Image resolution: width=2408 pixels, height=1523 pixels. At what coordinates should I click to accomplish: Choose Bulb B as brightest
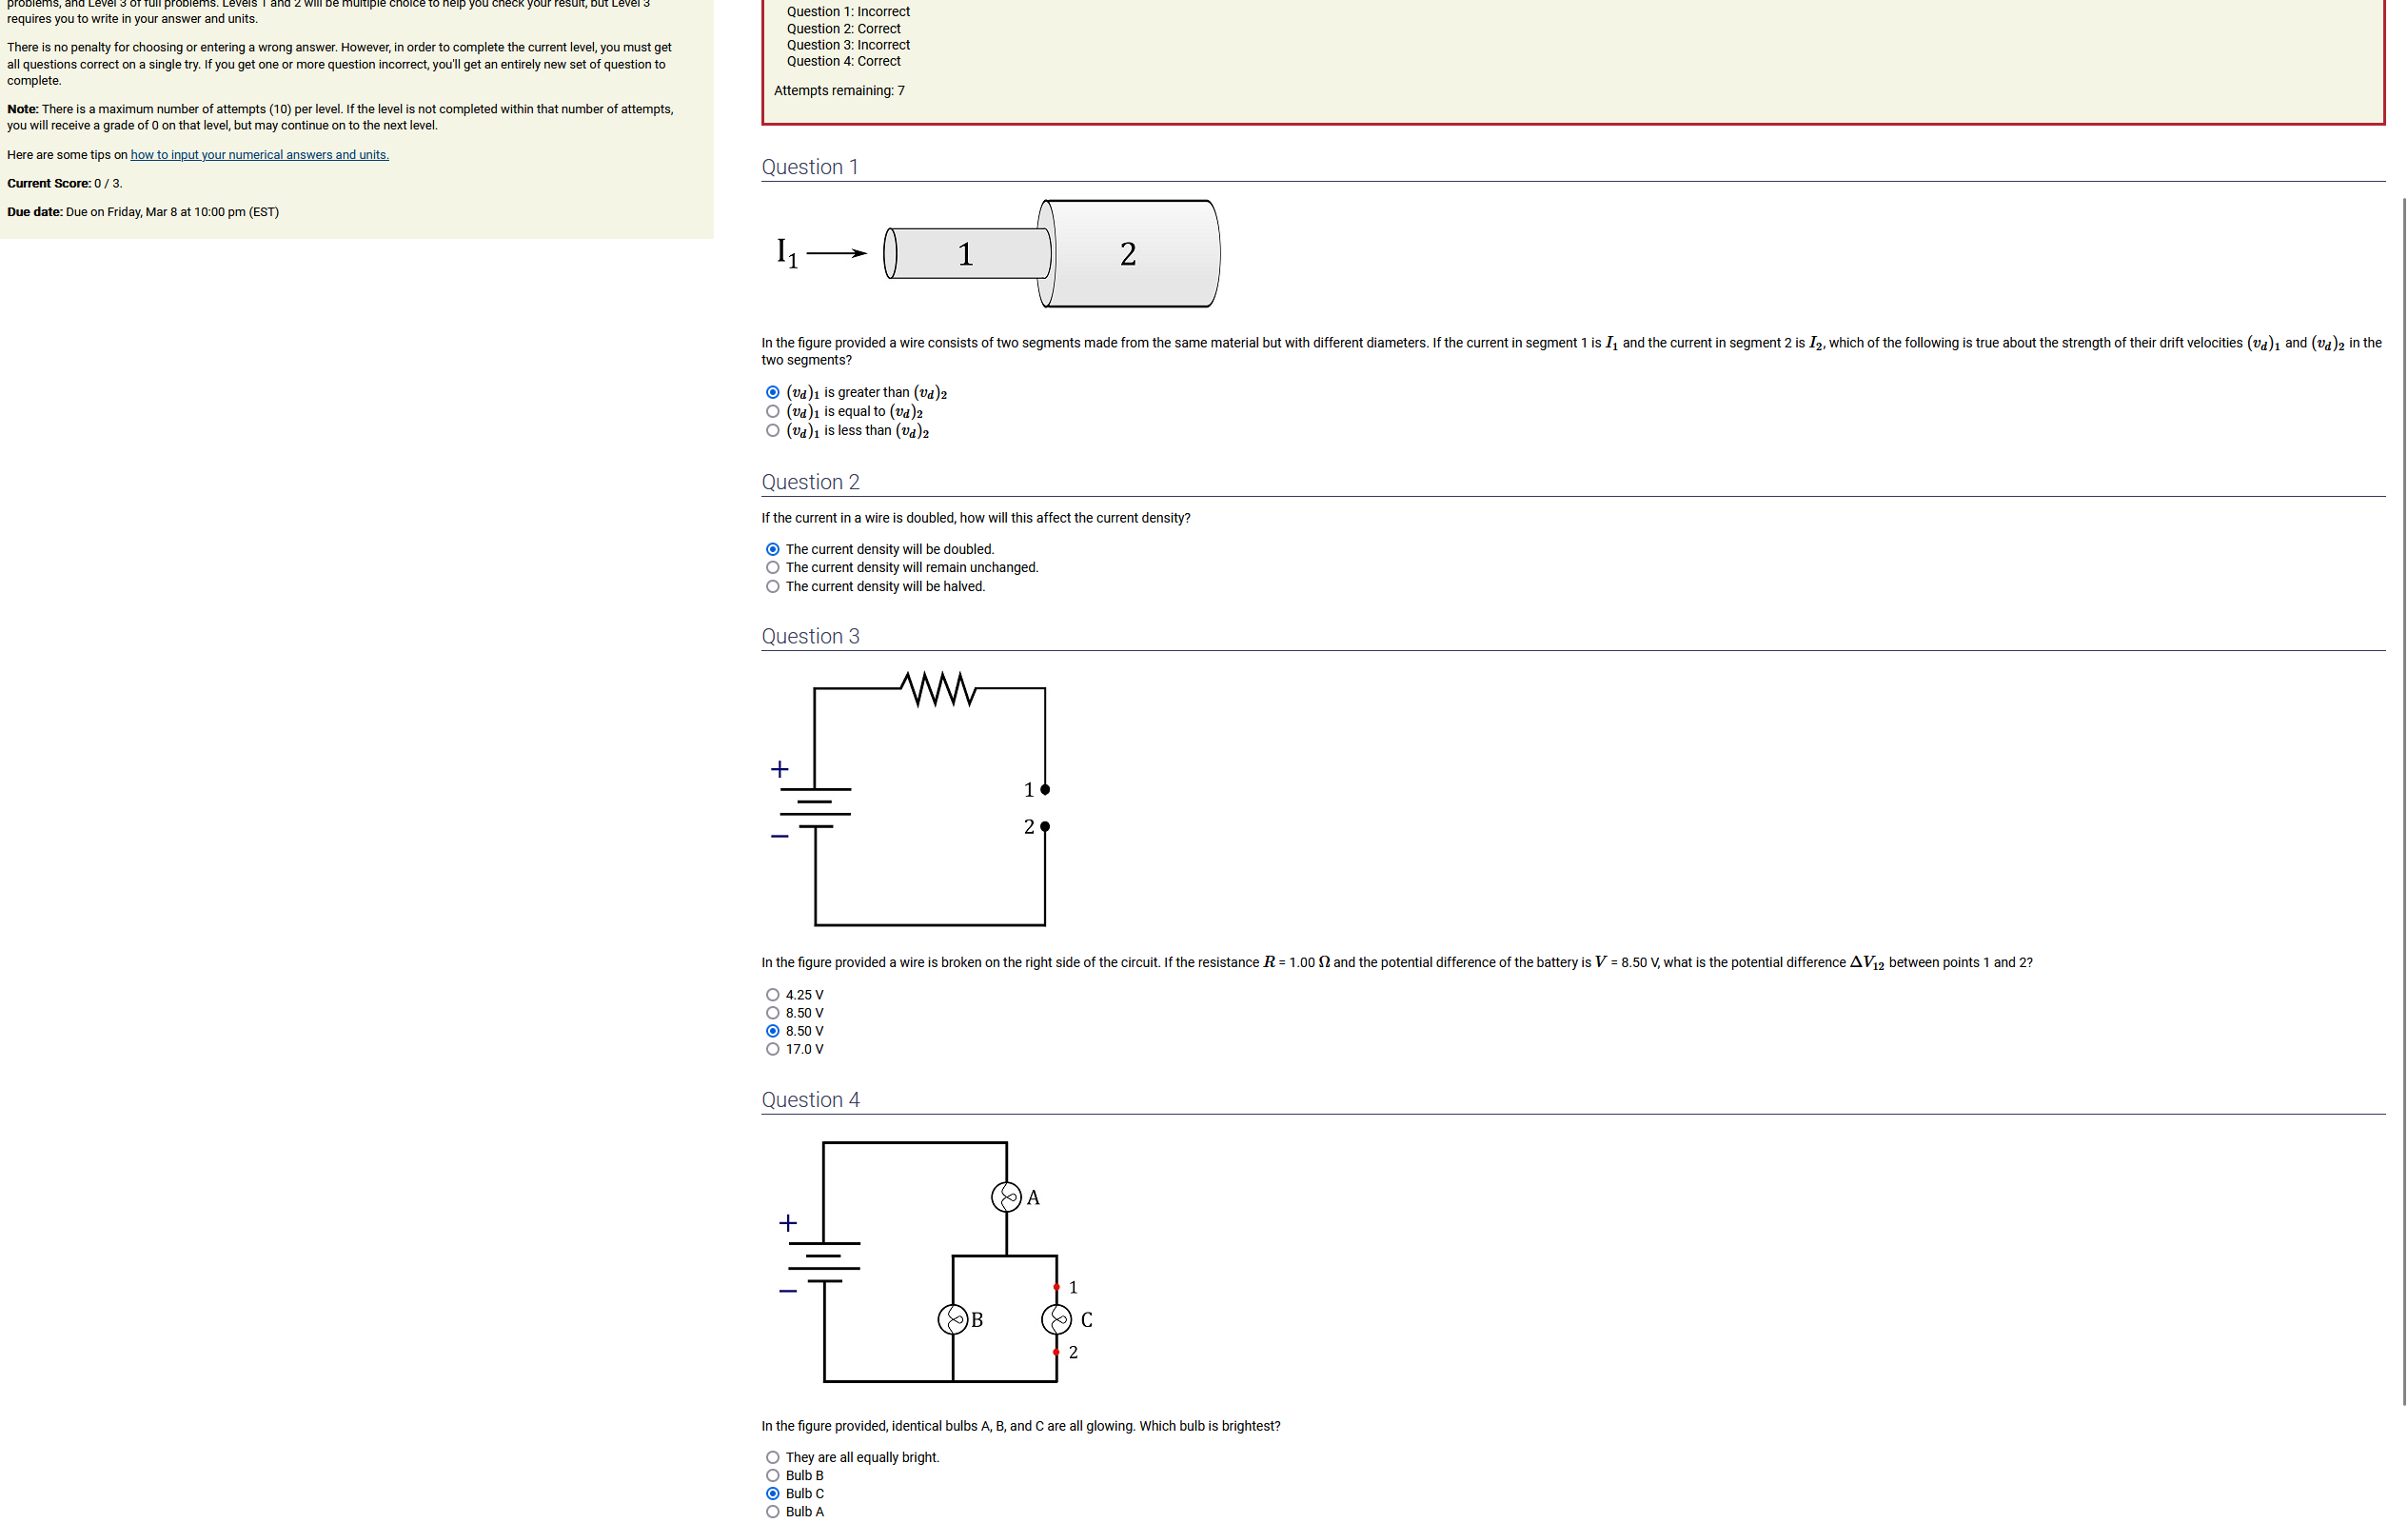(772, 1475)
